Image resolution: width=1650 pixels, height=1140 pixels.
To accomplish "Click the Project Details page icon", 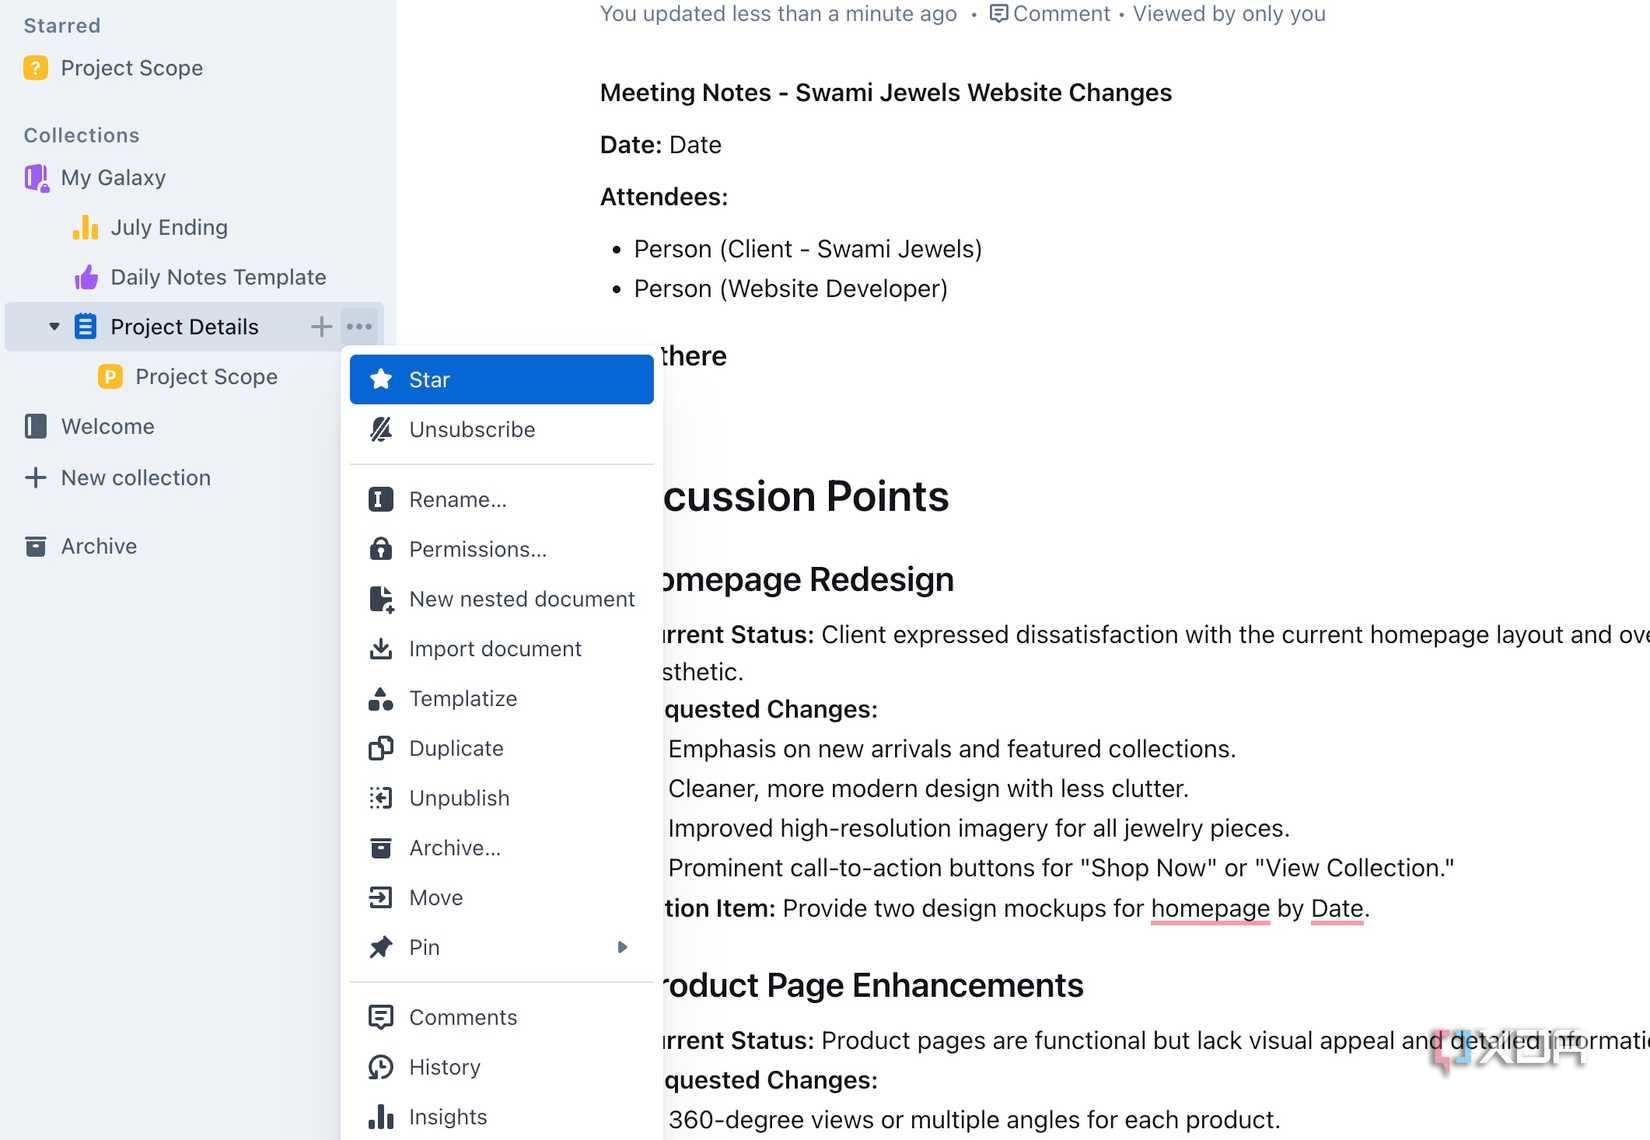I will pyautogui.click(x=85, y=326).
